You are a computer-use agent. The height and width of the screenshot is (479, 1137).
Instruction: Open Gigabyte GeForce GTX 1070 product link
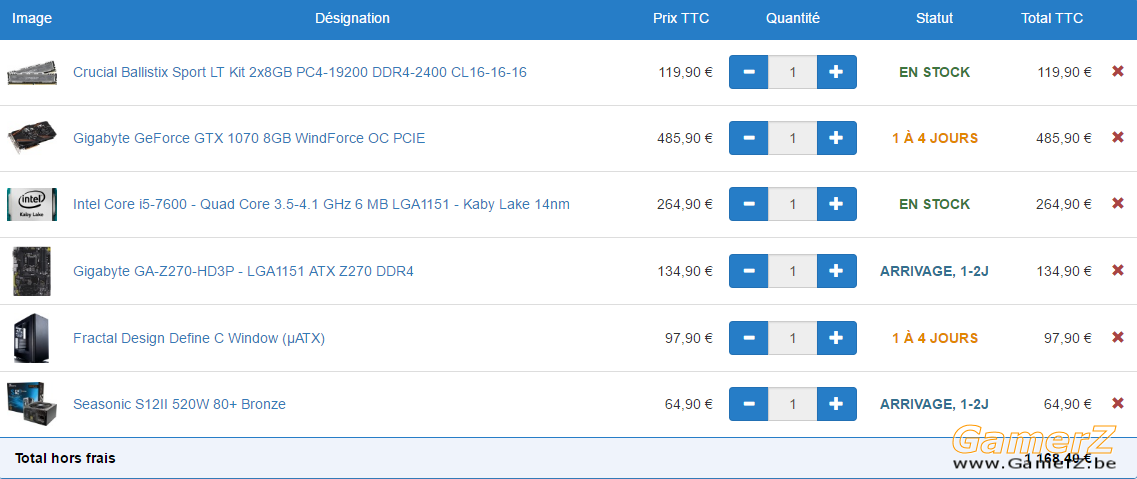pos(249,138)
